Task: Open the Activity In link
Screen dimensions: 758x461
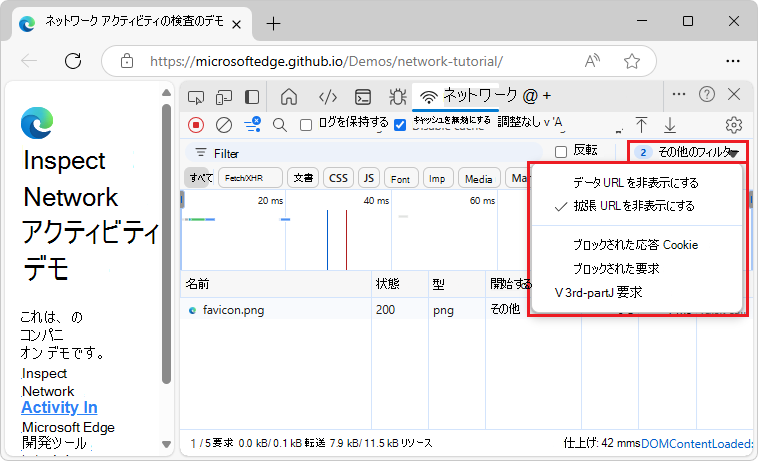Action: click(59, 407)
